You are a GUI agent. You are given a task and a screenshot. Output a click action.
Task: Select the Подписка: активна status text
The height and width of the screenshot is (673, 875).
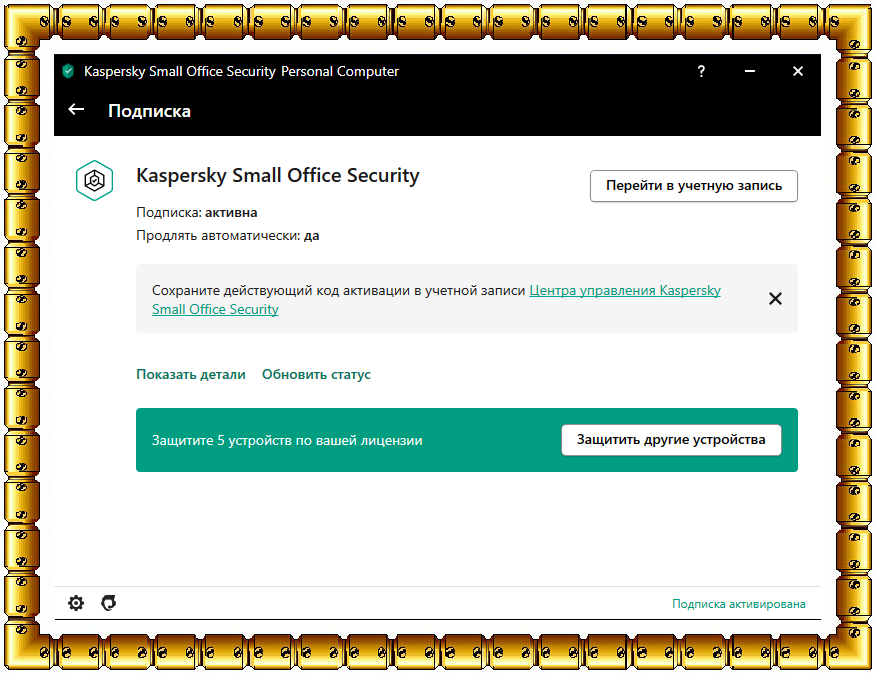pyautogui.click(x=196, y=213)
